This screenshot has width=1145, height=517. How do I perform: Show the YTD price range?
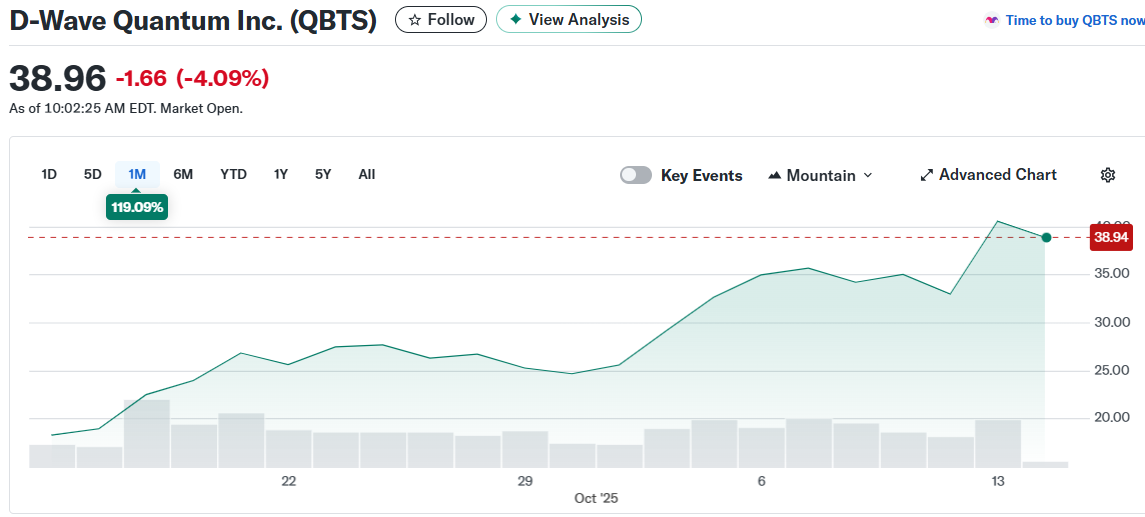[233, 174]
